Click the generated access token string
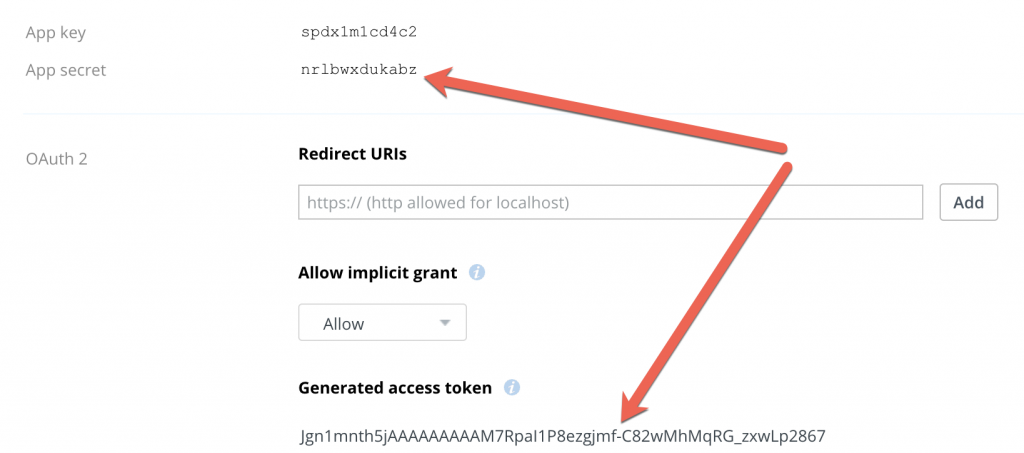Viewport: 1024px width, 453px height. tap(563, 435)
